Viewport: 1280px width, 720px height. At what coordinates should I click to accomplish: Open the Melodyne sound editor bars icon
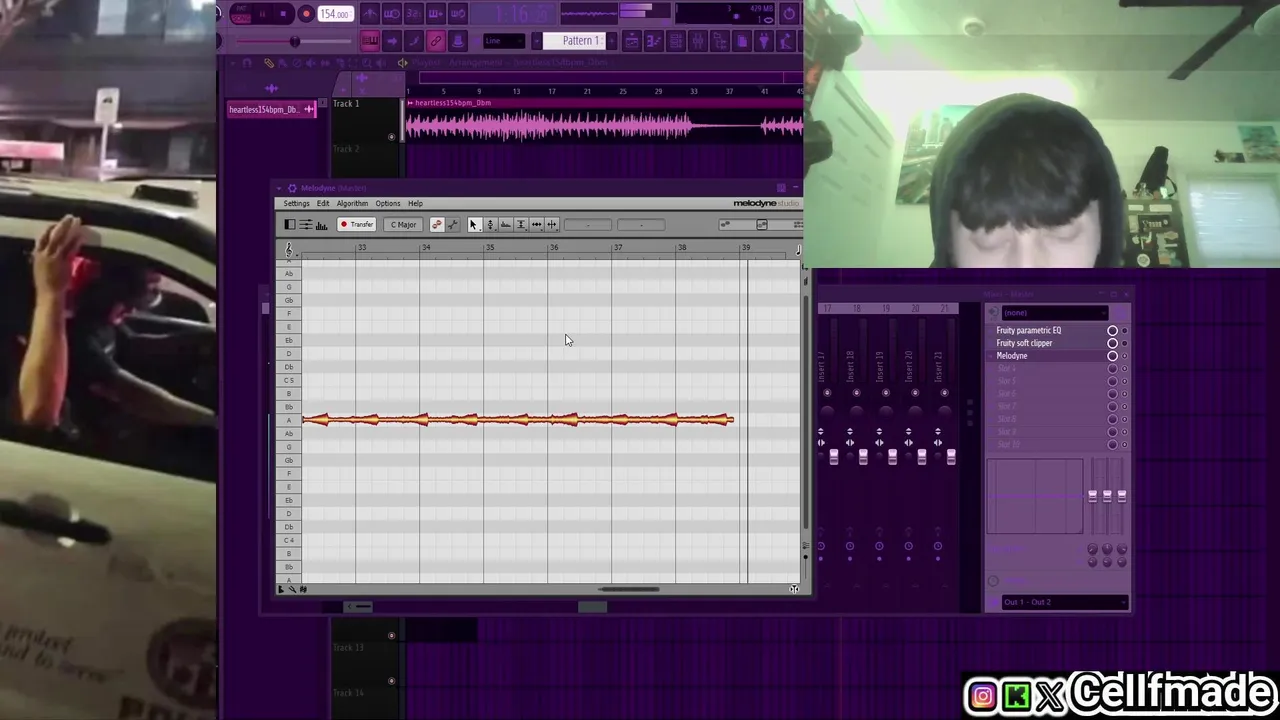click(321, 225)
